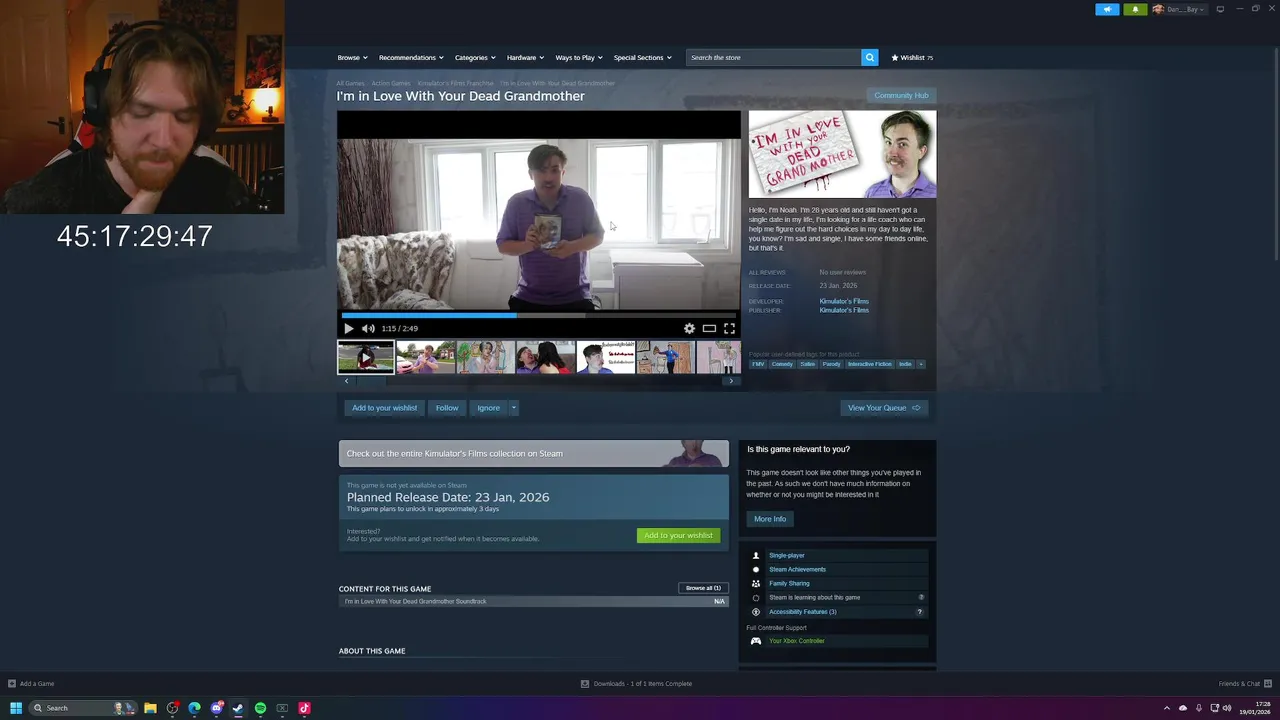Expand the Hardware menu

coord(525,57)
